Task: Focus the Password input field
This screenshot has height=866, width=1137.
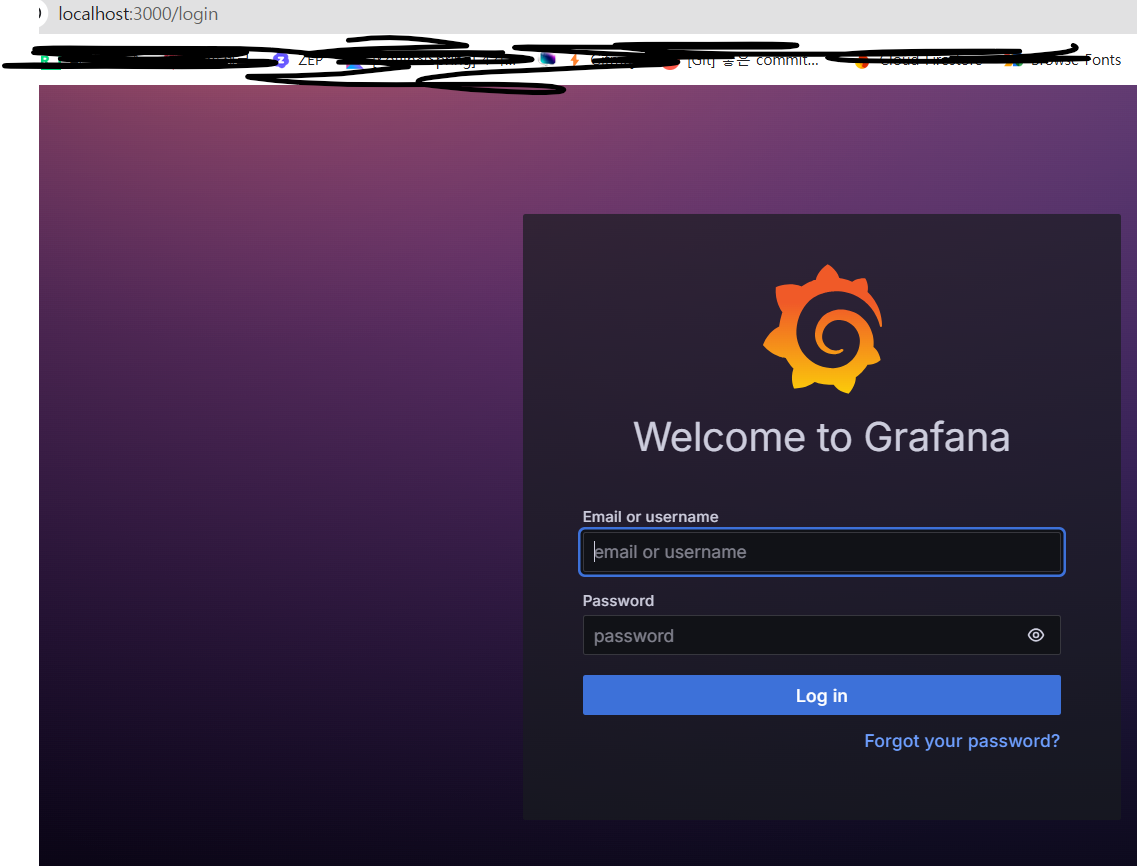Action: 822,635
